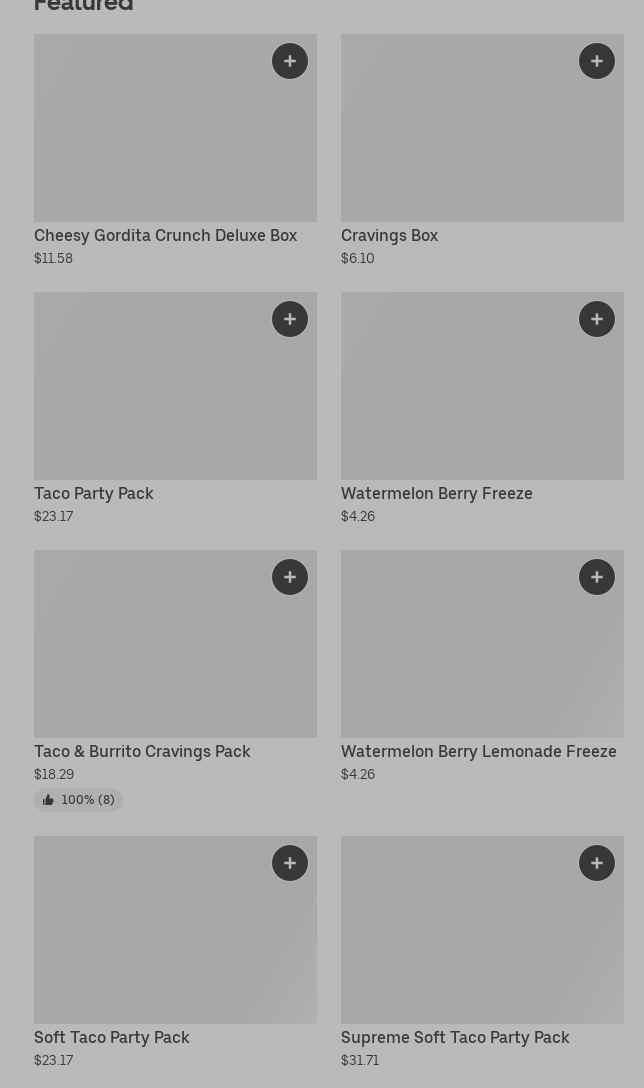
Task: Click the Soft Taco Party Pack name
Action: click(111, 1037)
